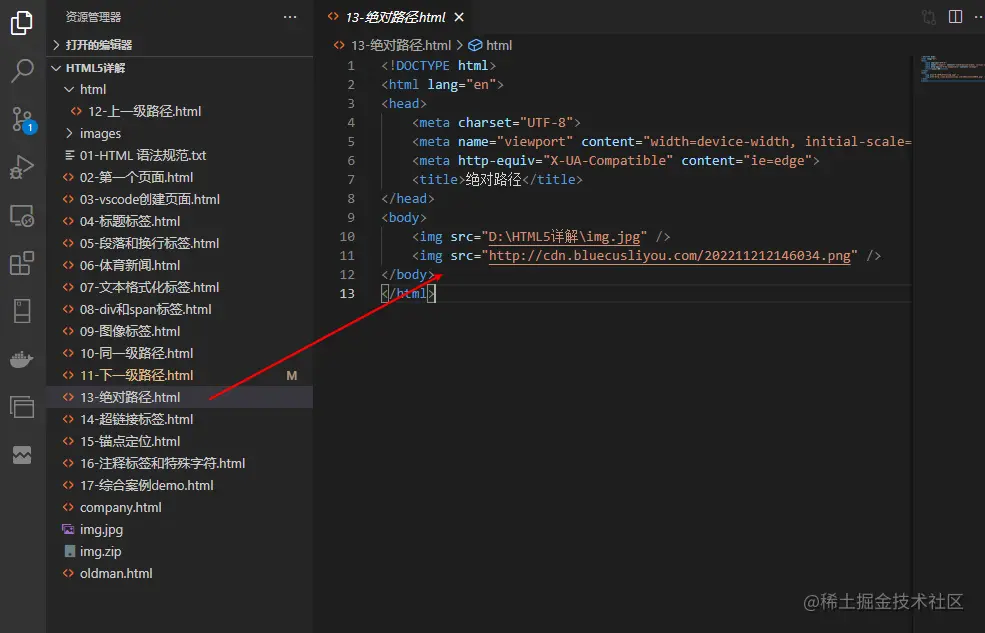Viewport: 985px width, 633px height.
Task: Click line number 1 in the gutter
Action: [x=351, y=66]
